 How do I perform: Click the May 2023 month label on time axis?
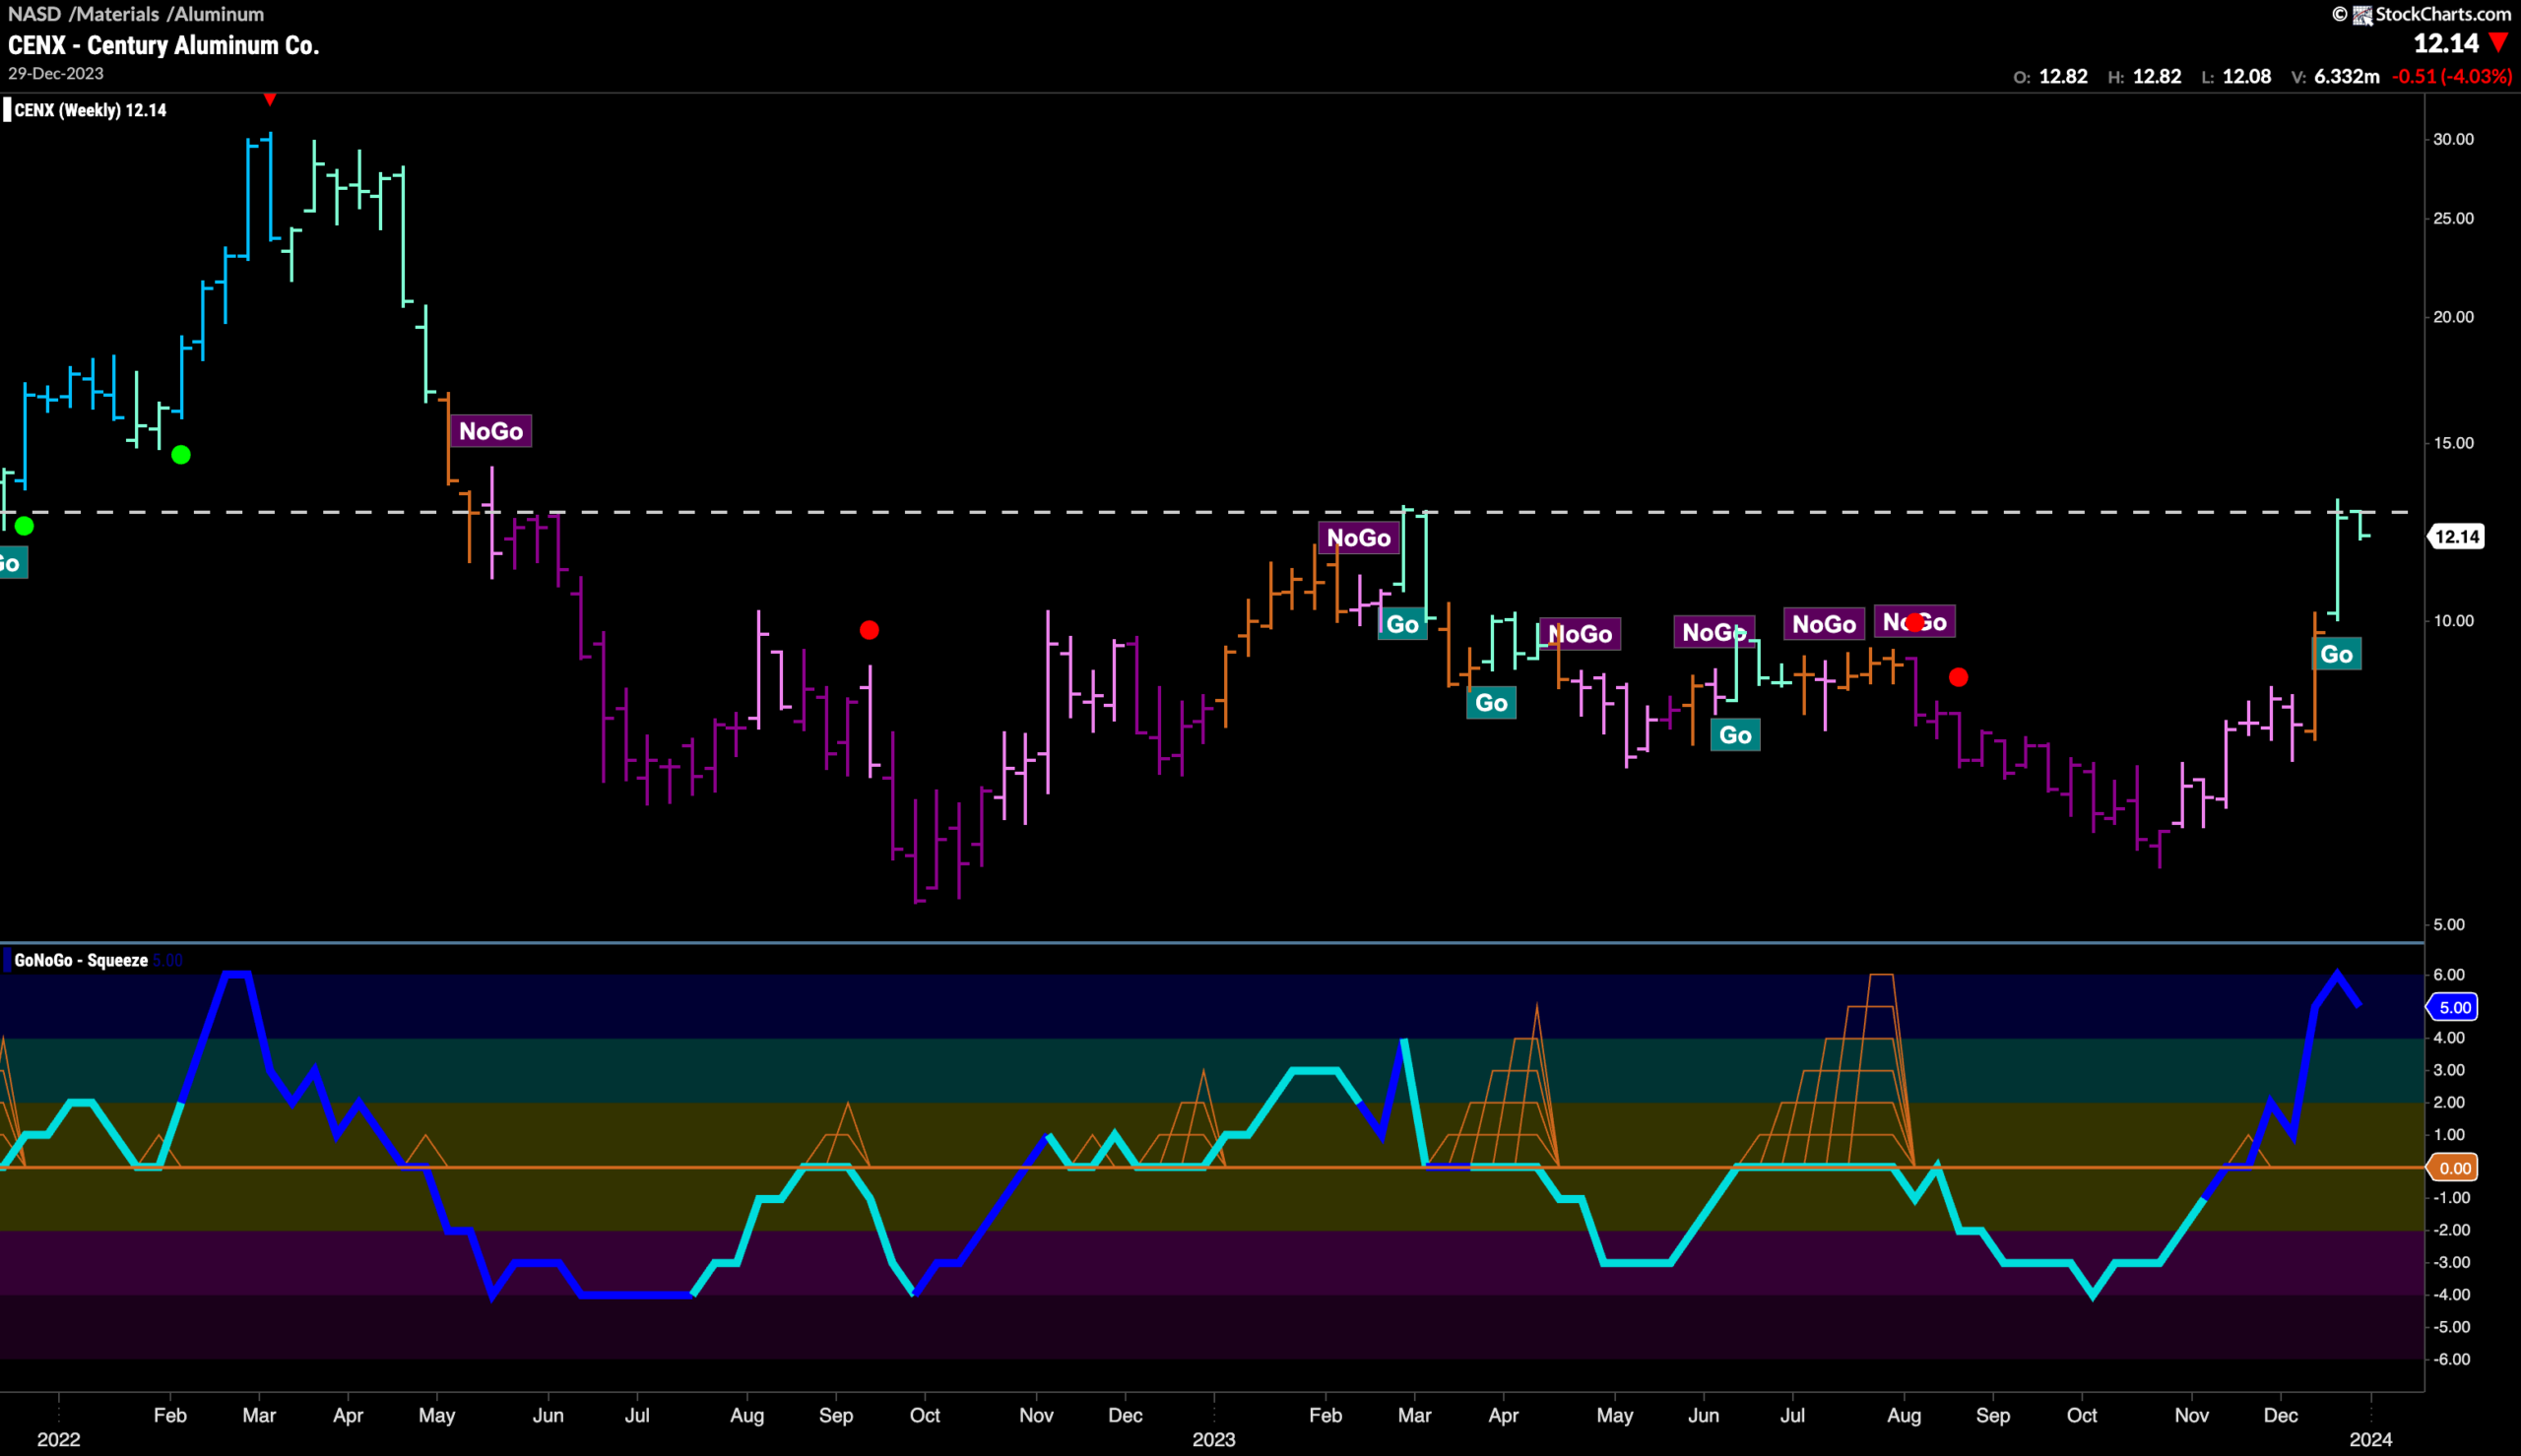1614,1416
